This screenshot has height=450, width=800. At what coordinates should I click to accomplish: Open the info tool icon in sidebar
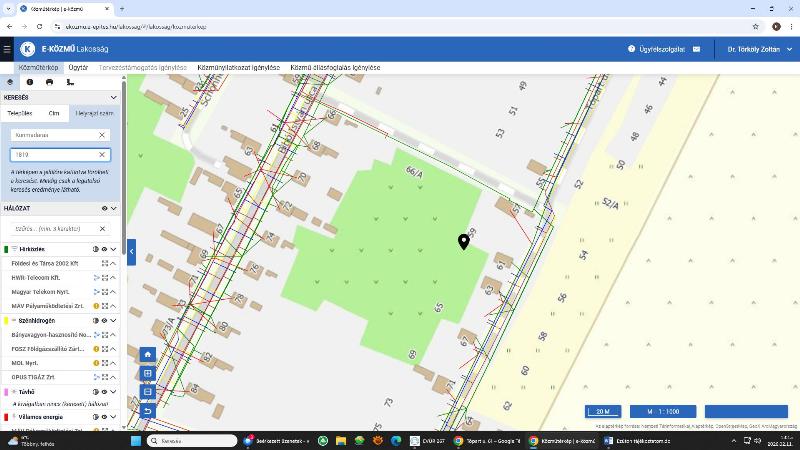[30, 82]
